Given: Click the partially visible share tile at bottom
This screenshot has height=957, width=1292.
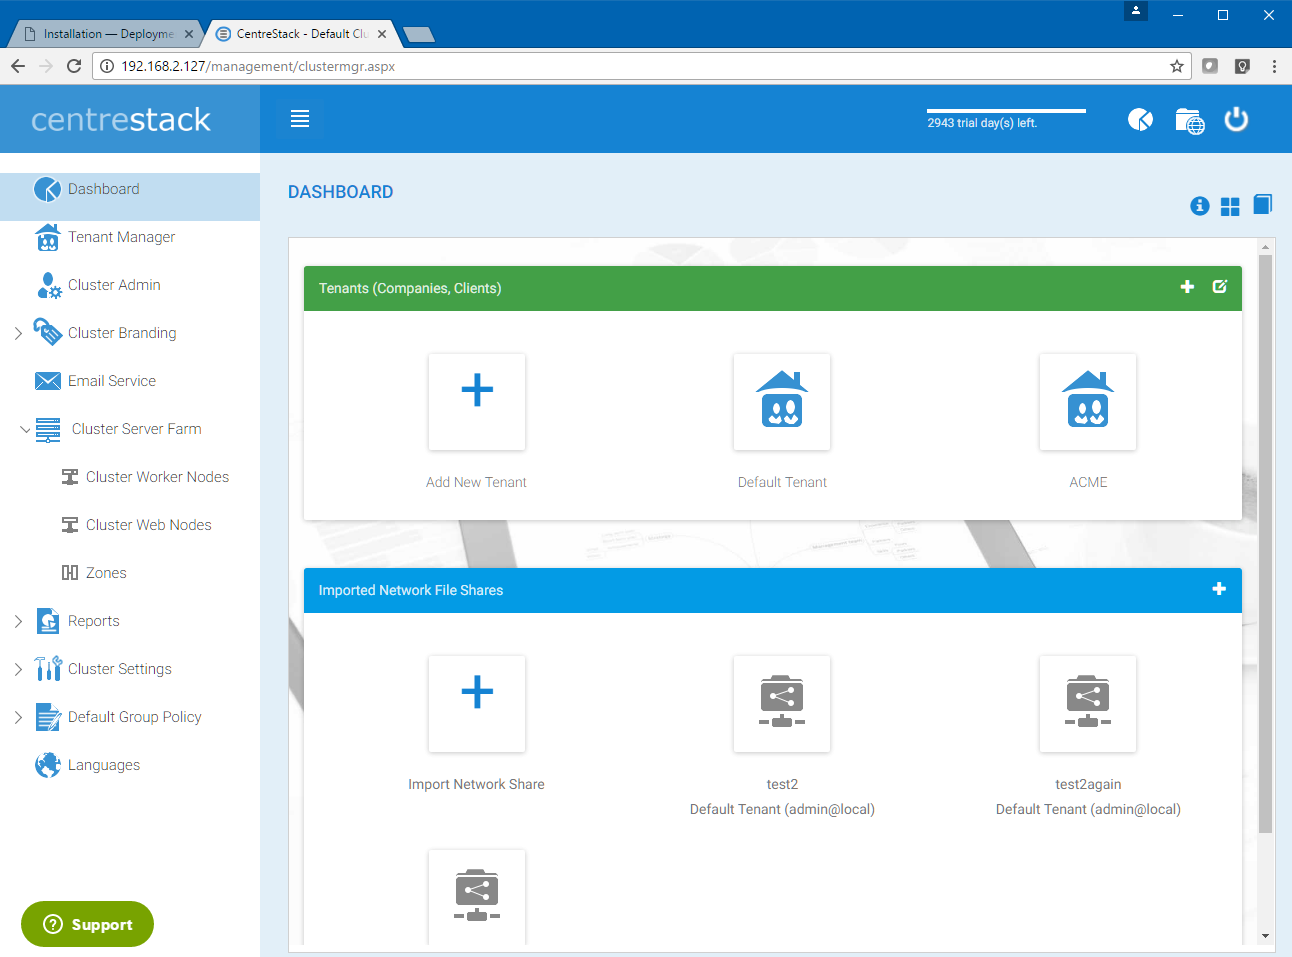Looking at the screenshot, I should point(477,897).
